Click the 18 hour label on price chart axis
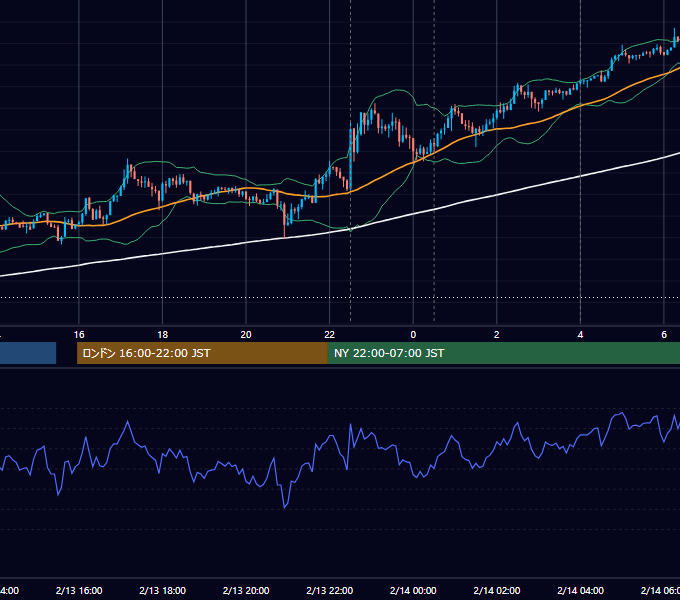This screenshot has height=600, width=680. 163,335
